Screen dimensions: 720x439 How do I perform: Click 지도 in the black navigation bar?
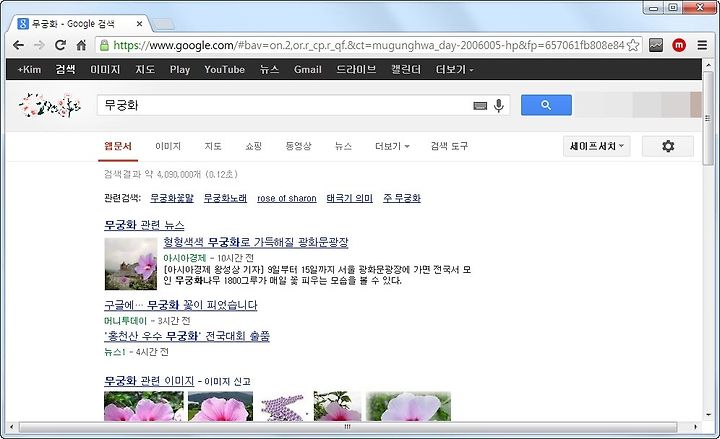[145, 69]
